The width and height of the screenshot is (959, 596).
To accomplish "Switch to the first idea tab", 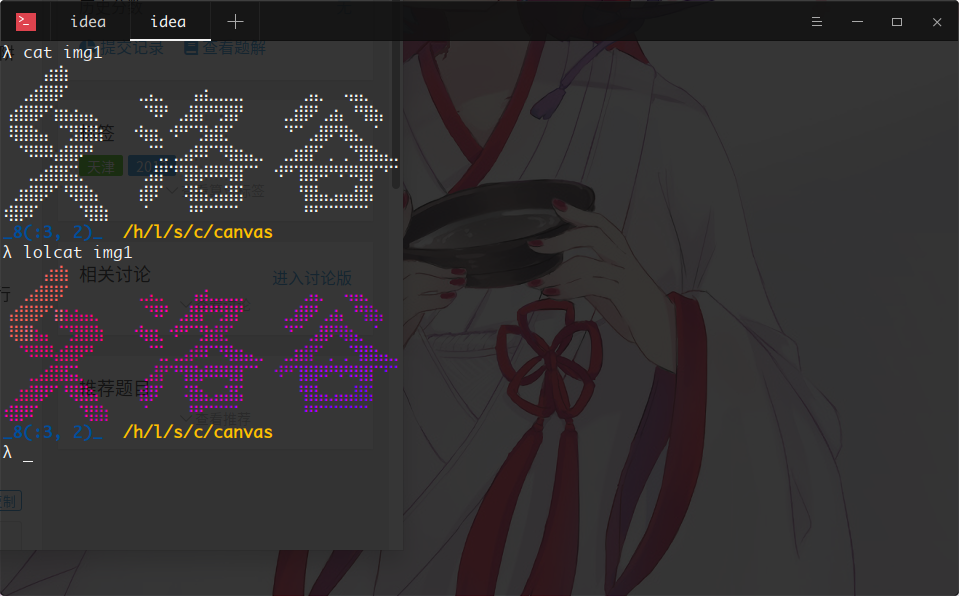I will (x=87, y=21).
